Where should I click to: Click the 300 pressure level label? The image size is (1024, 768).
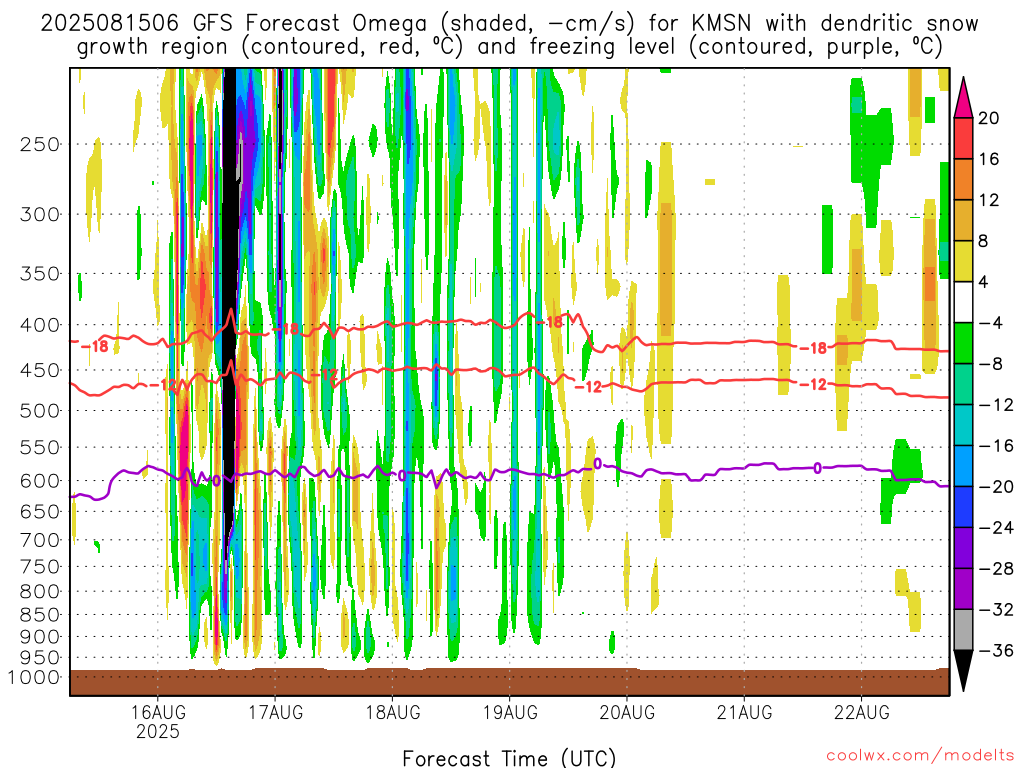pos(40,214)
